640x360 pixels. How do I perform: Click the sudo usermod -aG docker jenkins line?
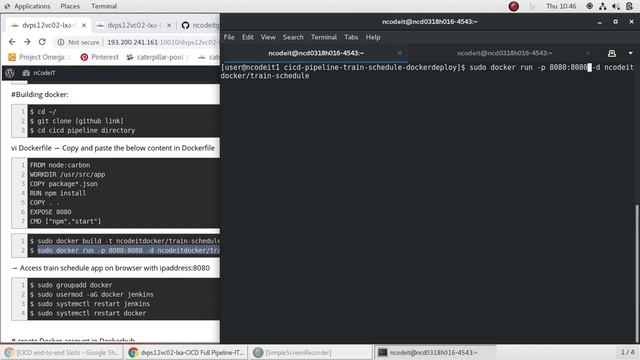pos(92,294)
